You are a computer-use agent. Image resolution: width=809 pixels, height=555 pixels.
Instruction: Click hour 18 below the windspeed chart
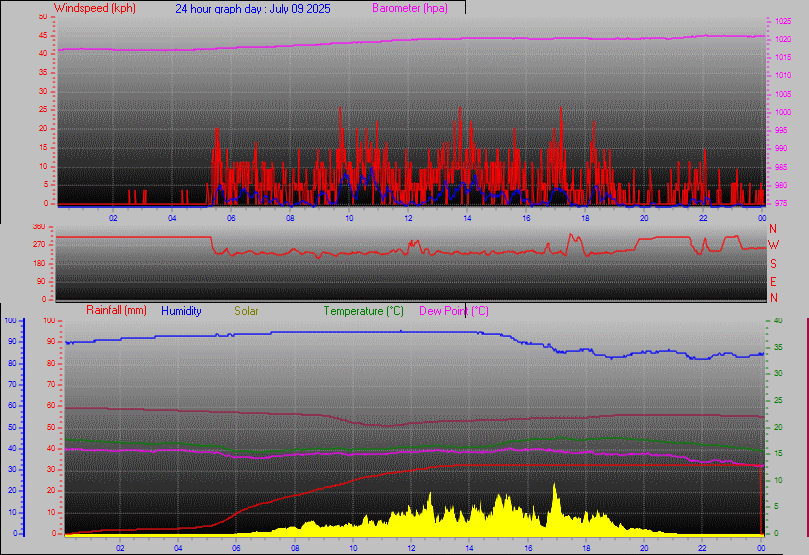coord(585,218)
